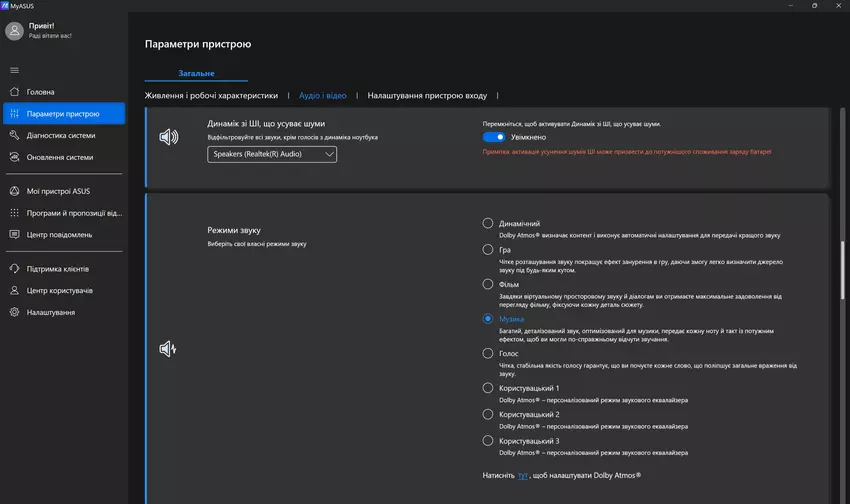
Task: Open Підтримка клієнтів headset icon
Action: [x=14, y=269]
